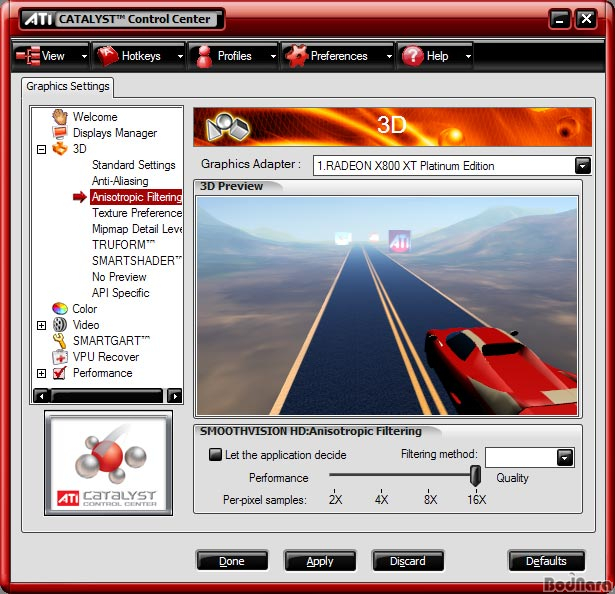615x594 pixels.
Task: Select the VPU Recover tree item
Action: pyautogui.click(x=106, y=357)
